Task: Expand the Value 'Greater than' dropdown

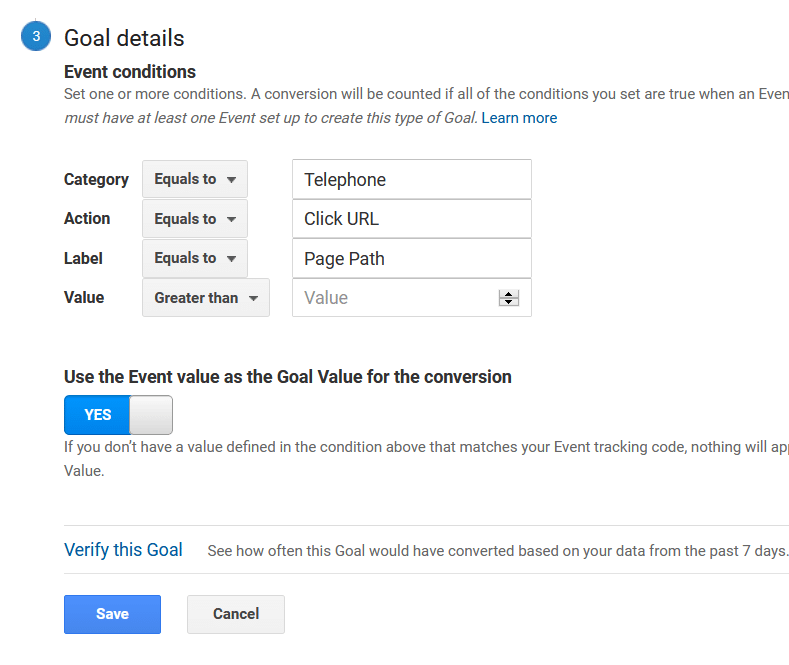Action: pos(206,298)
